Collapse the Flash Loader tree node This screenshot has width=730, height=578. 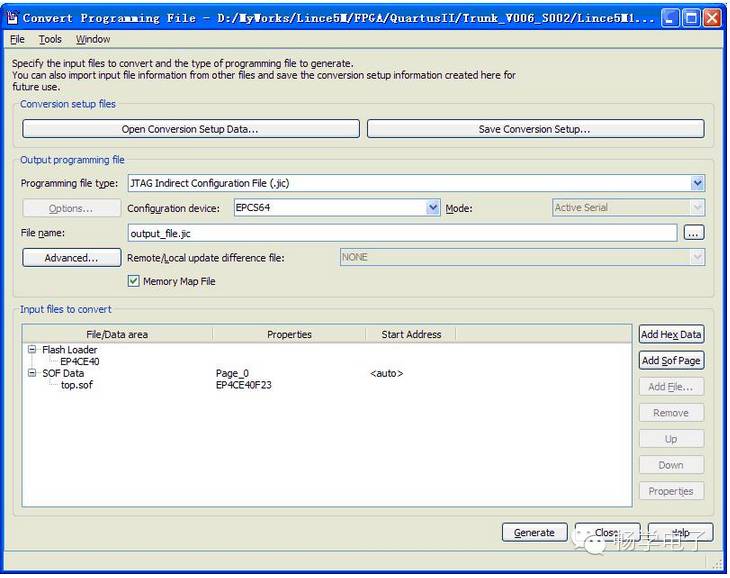click(32, 349)
